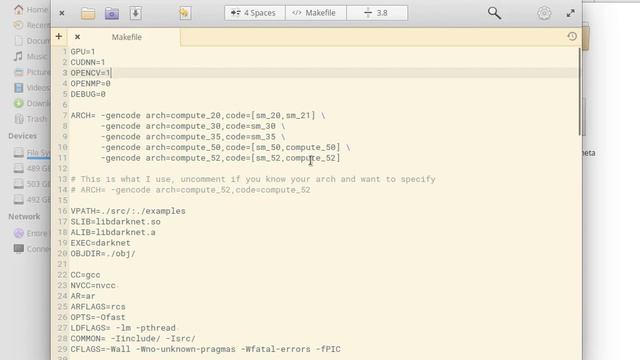Click the OPENMP=0 line
640x360 pixels.
91,83
